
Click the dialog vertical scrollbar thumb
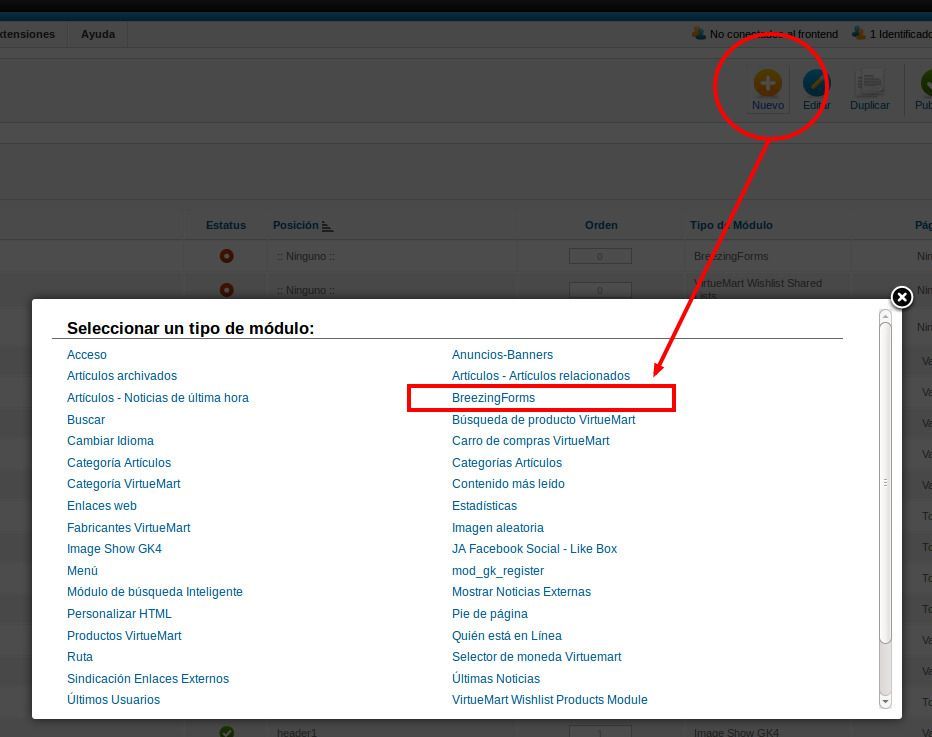885,483
